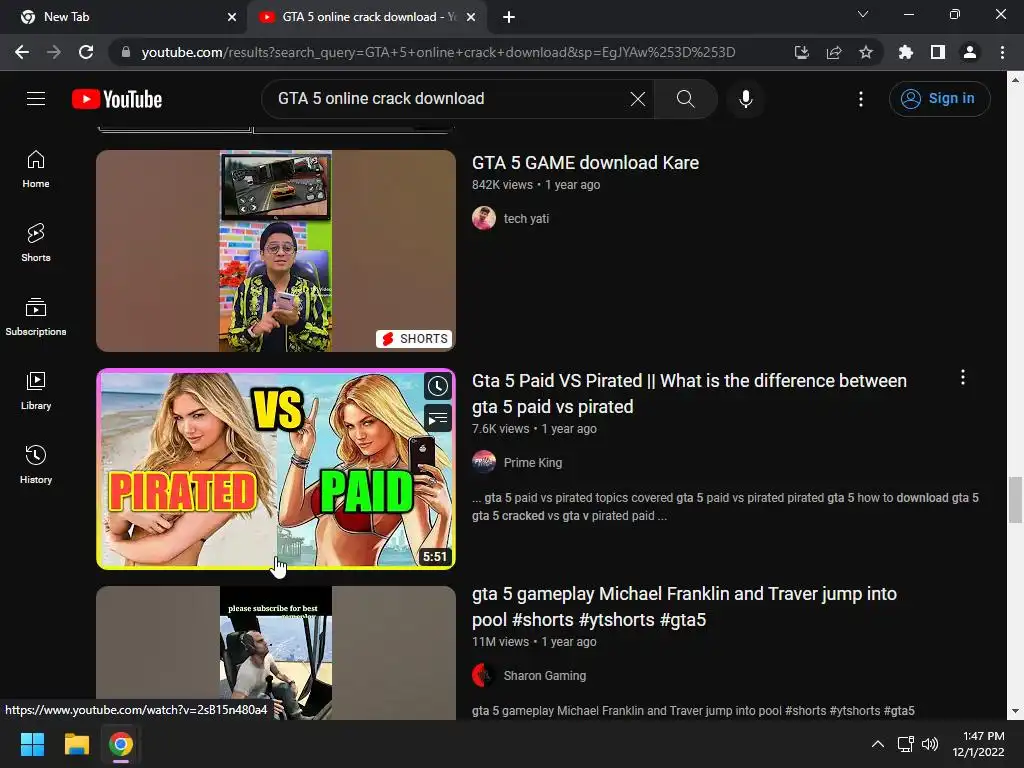View site info via the padlock icon

(x=126, y=52)
